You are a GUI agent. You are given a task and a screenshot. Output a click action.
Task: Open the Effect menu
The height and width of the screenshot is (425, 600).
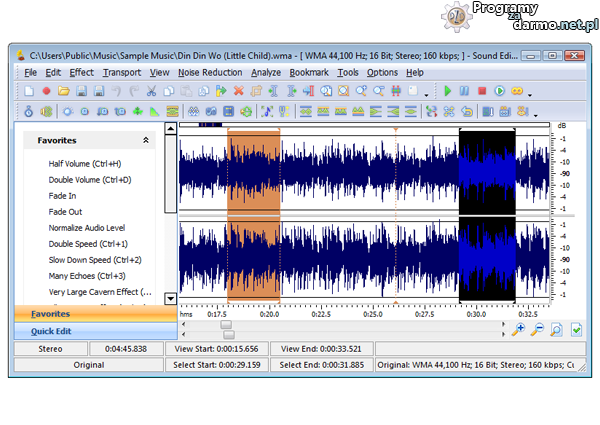coord(82,73)
